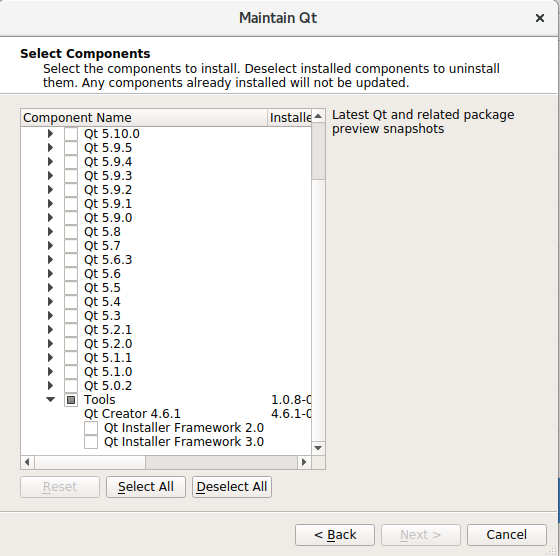Expand the Qt 5.9.0 tree node
Image resolution: width=560 pixels, height=556 pixels.
50,217
